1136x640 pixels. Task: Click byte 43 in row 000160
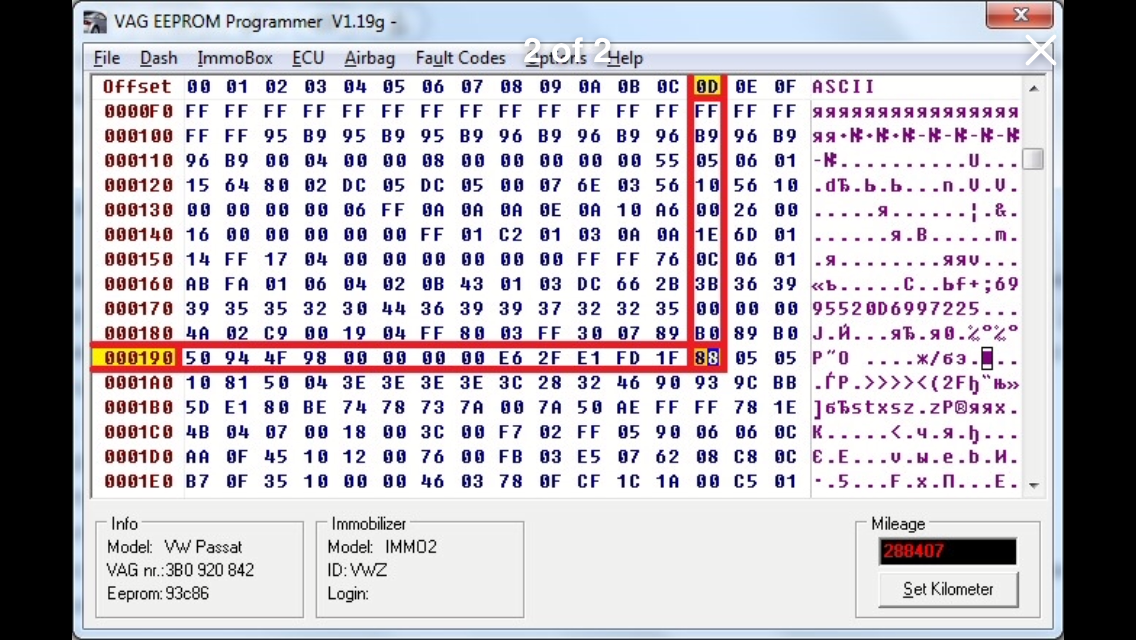coord(472,284)
